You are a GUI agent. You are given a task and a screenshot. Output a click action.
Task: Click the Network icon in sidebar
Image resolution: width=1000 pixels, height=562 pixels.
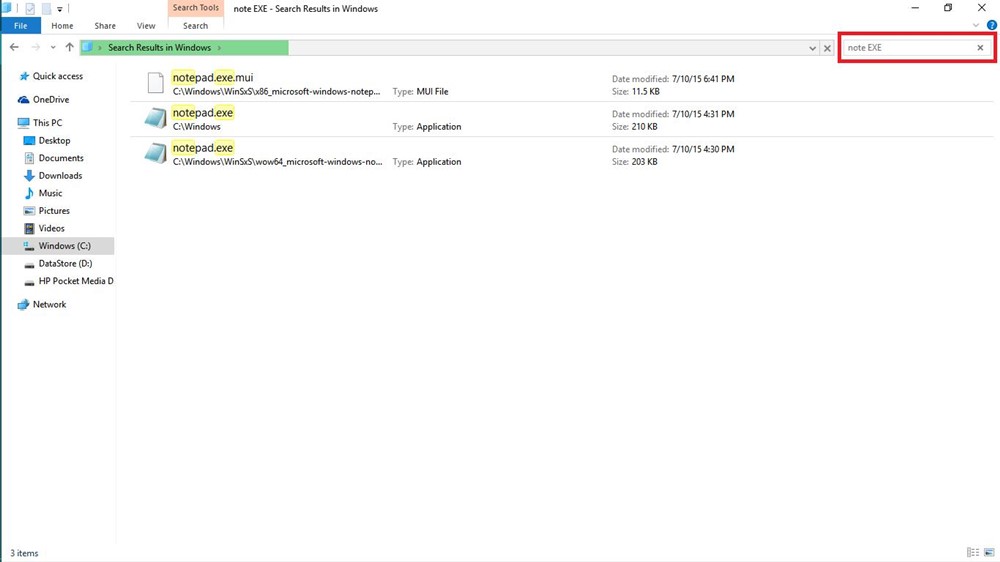click(24, 304)
